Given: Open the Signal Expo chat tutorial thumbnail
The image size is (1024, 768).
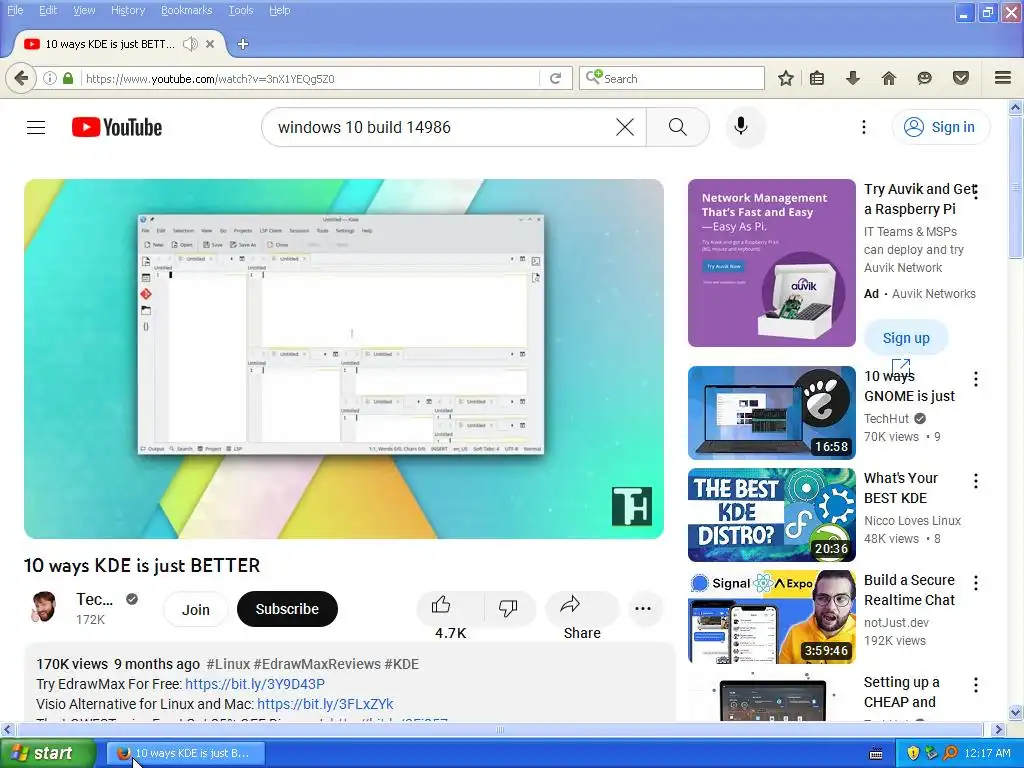Looking at the screenshot, I should pos(771,616).
